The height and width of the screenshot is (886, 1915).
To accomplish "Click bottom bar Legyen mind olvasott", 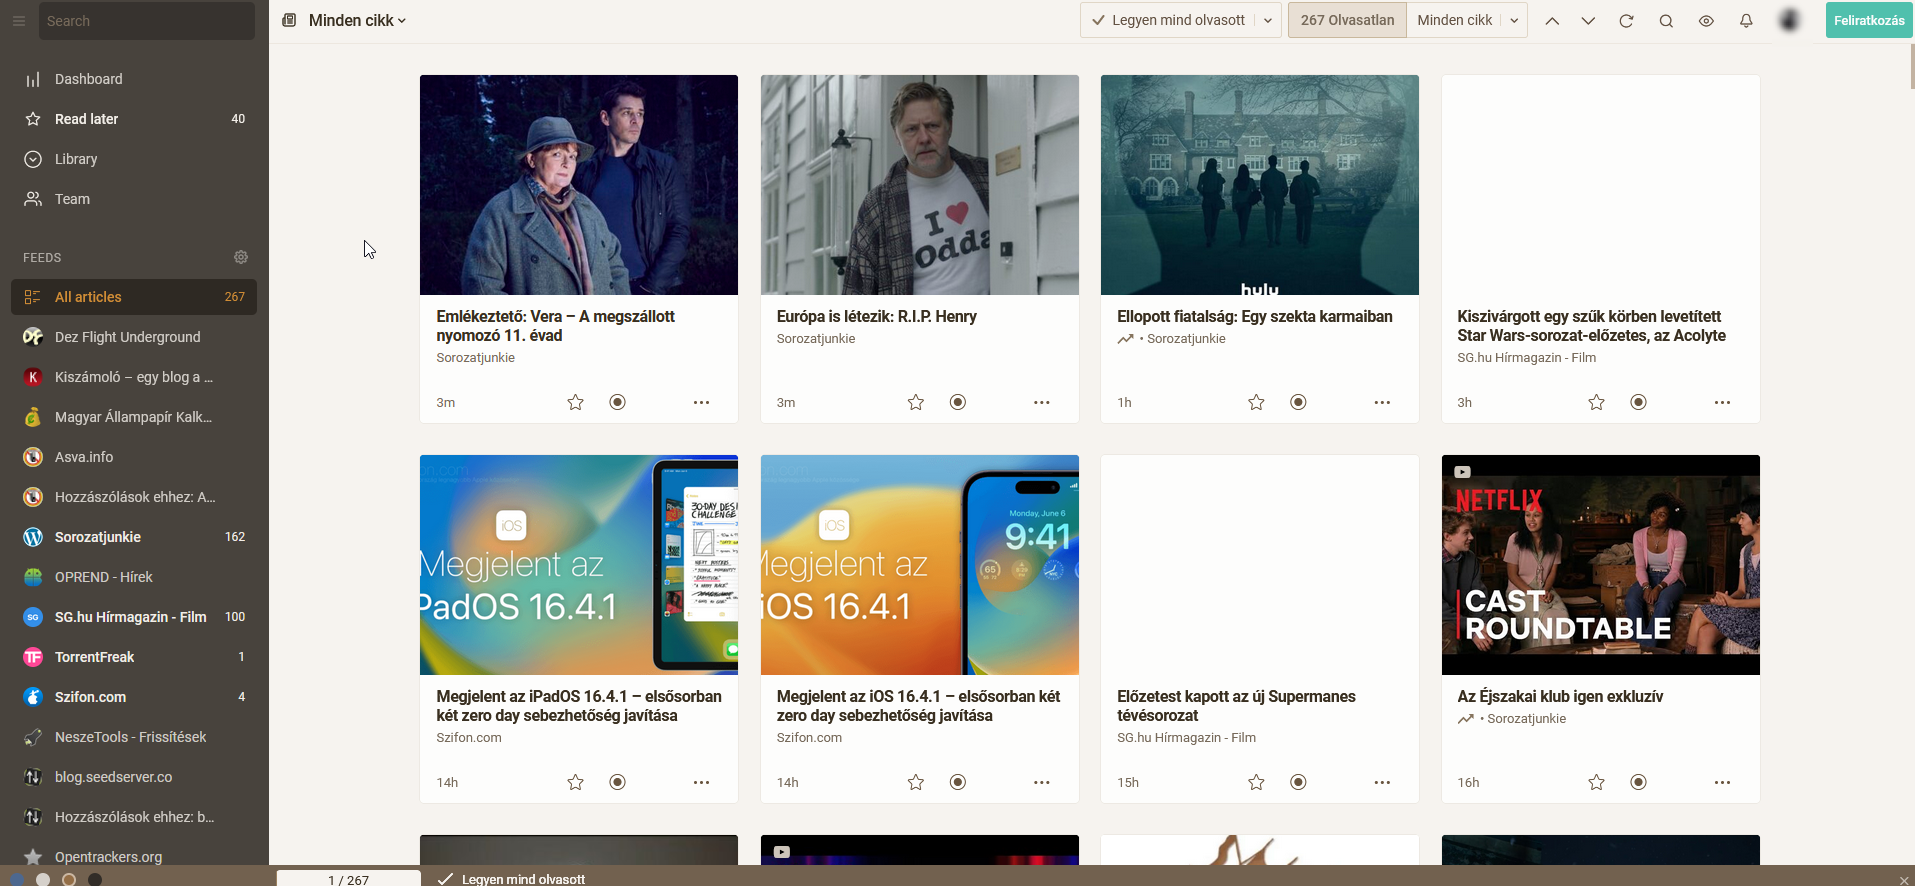I will pos(511,879).
